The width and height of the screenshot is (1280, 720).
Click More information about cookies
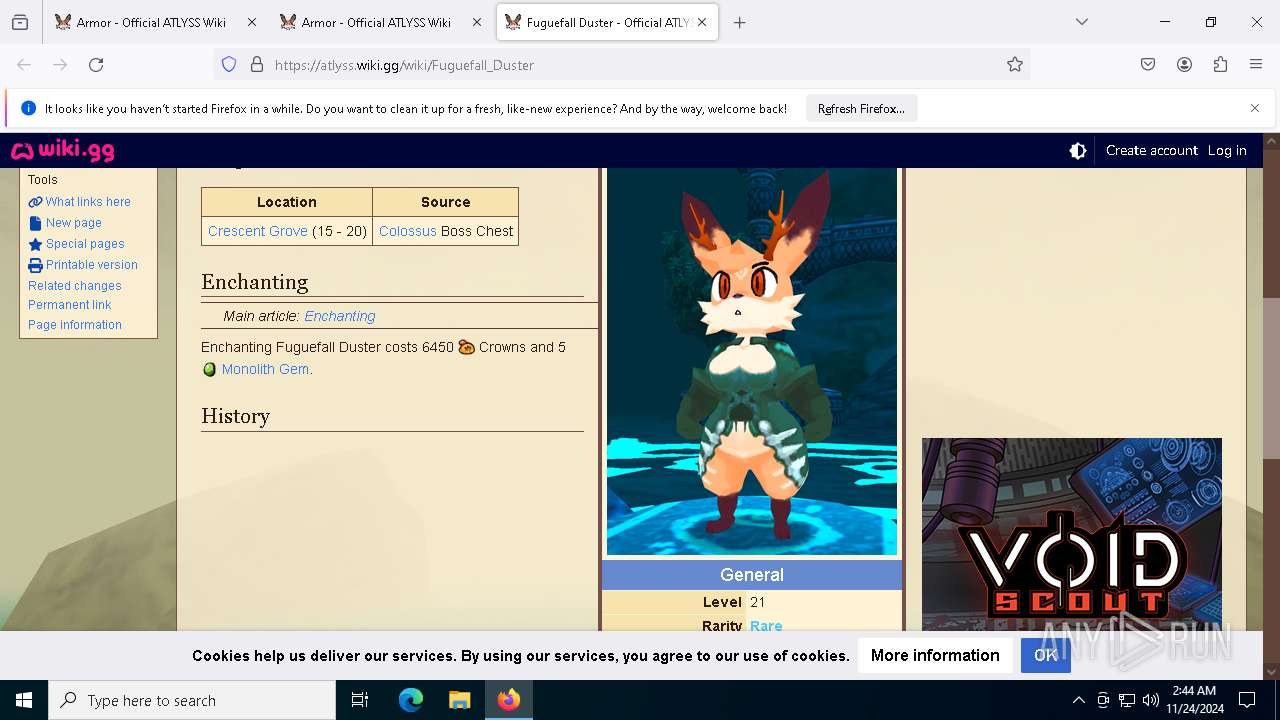pyautogui.click(x=935, y=655)
